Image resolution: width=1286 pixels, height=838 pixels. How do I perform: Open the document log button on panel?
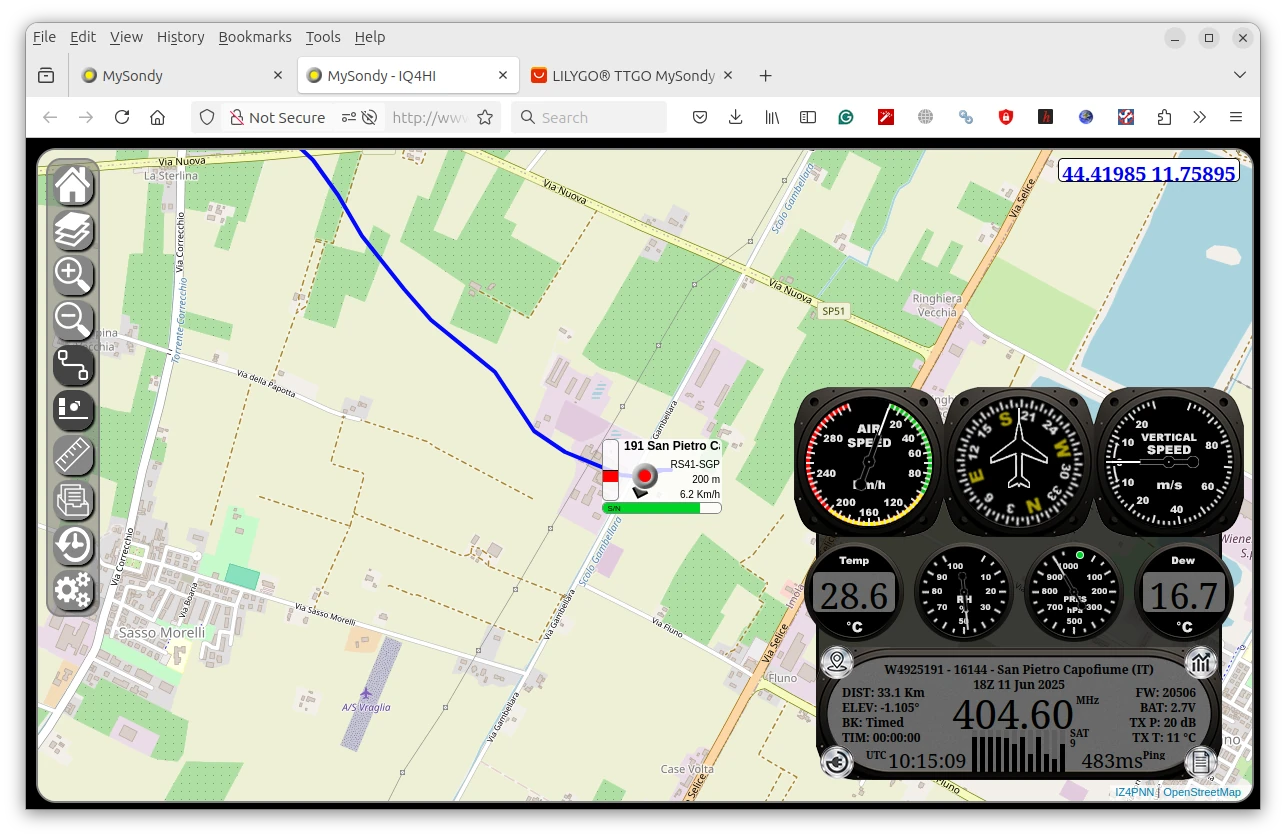(1201, 763)
